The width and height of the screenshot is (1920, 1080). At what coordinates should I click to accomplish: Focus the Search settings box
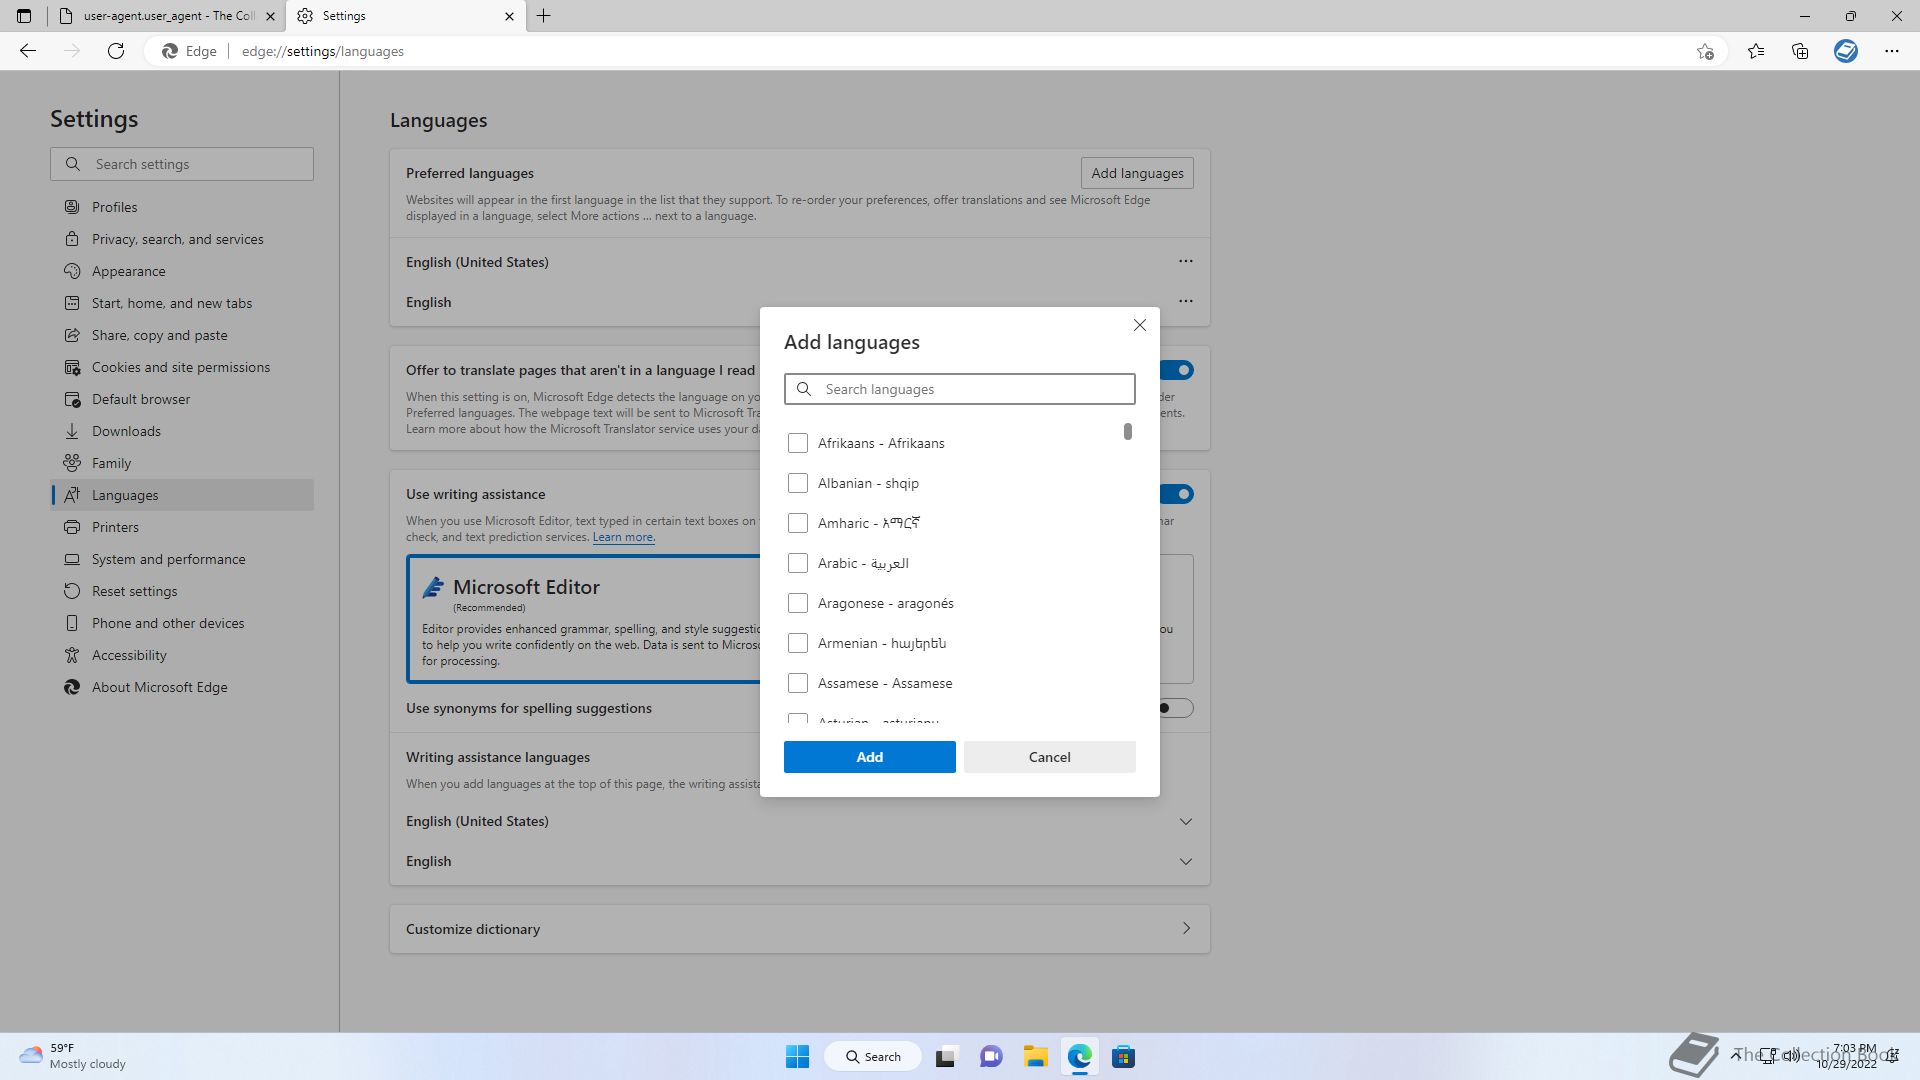coord(182,164)
